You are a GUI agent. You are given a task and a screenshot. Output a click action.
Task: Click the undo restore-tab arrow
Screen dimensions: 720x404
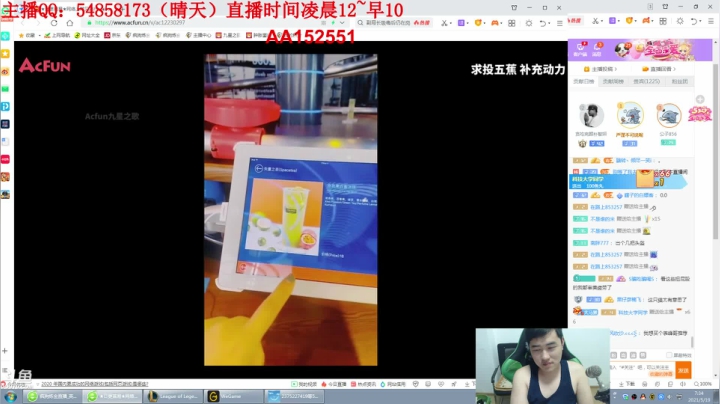click(x=542, y=23)
